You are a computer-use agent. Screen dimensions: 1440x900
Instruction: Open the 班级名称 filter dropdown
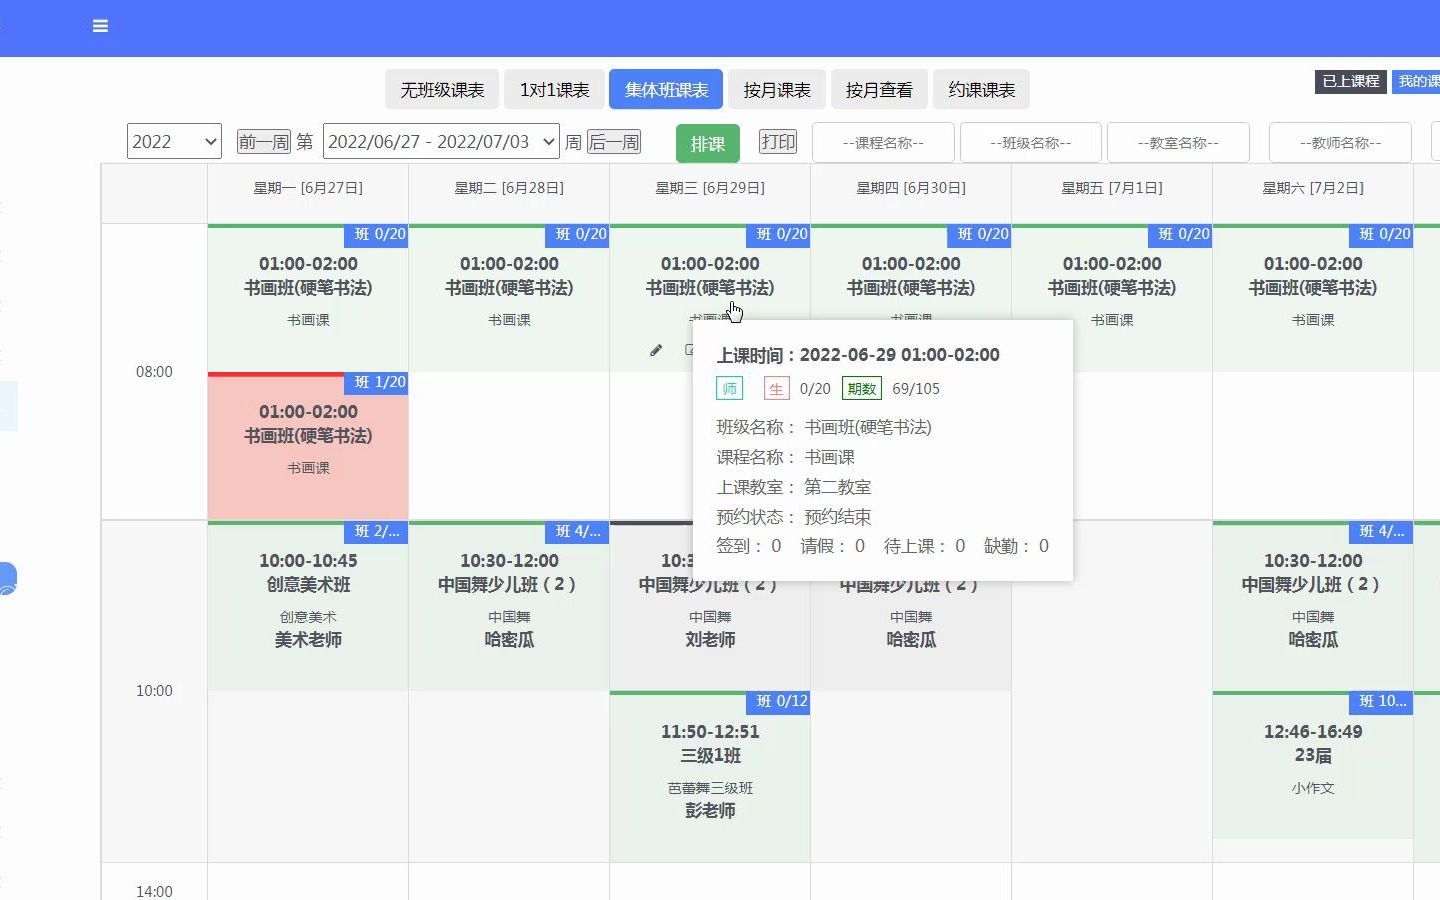(1030, 143)
